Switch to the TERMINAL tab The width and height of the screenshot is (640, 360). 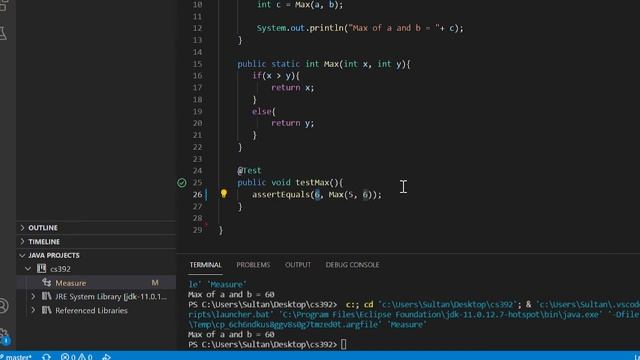[205, 264]
